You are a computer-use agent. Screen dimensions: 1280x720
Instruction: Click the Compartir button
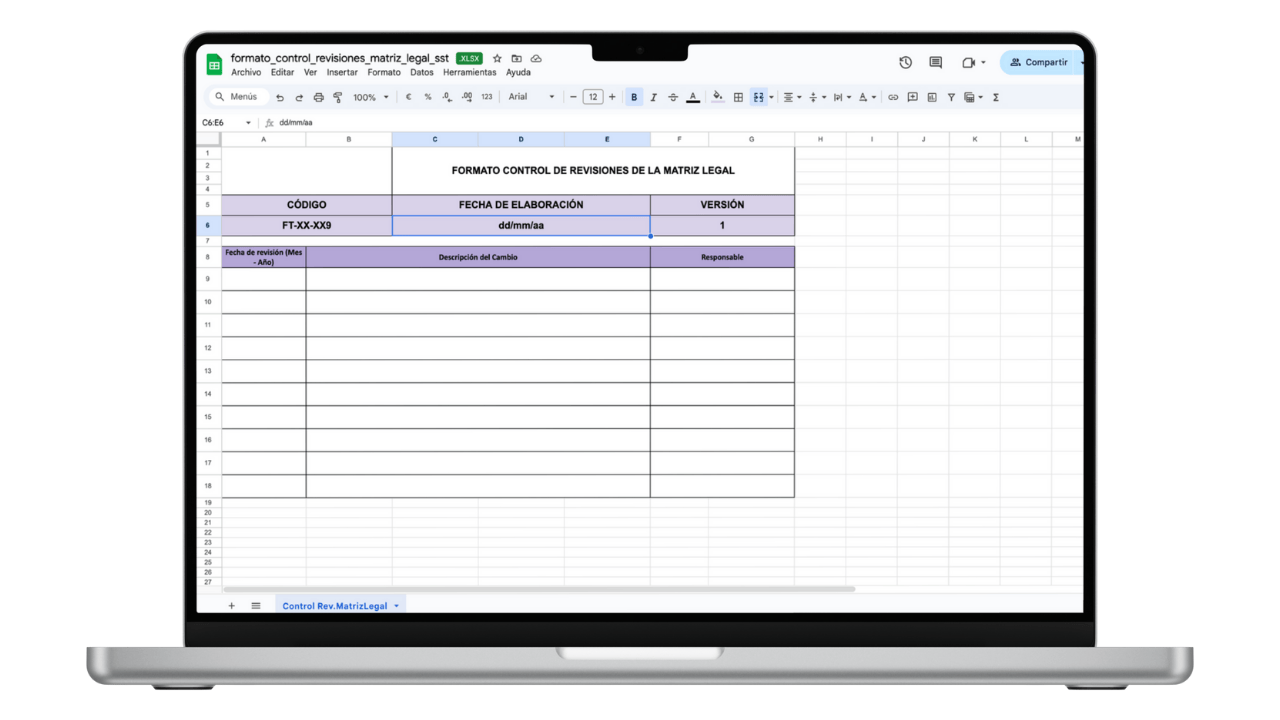[1041, 62]
